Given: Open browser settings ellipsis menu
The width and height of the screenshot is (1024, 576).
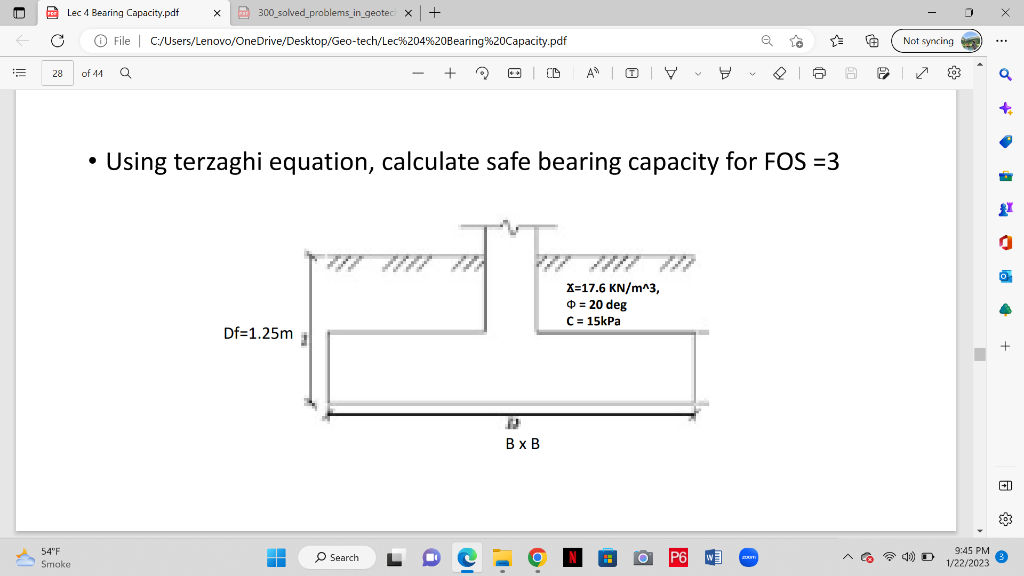Looking at the screenshot, I should click(1001, 41).
